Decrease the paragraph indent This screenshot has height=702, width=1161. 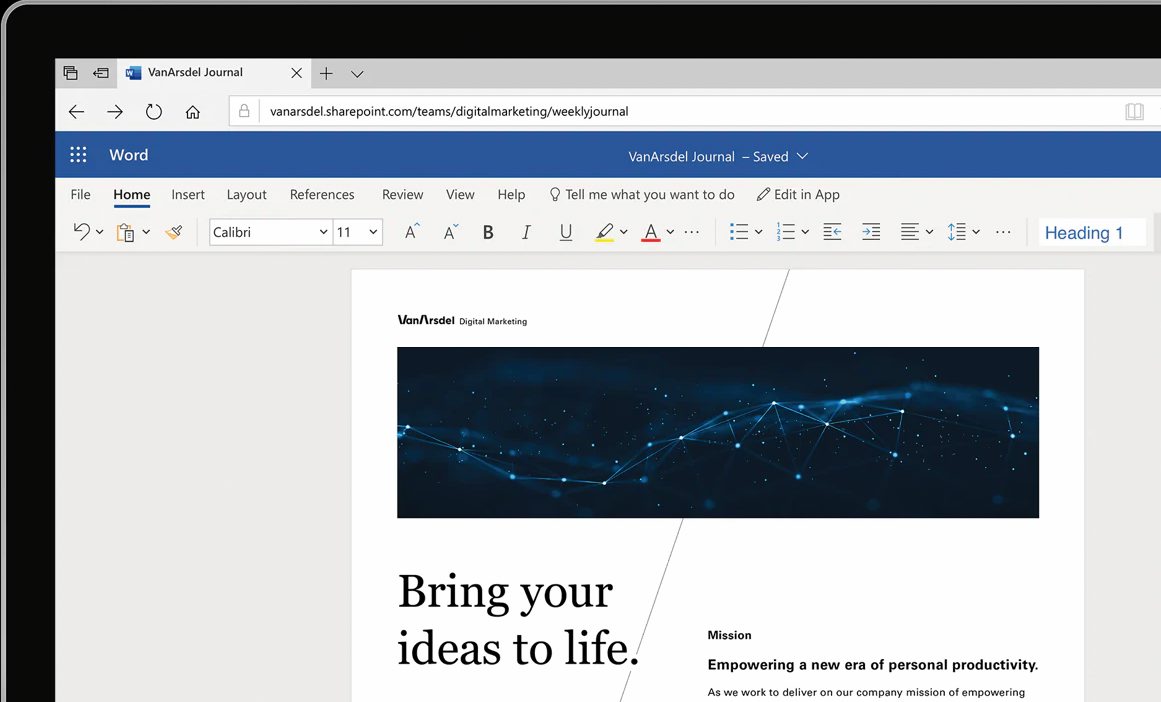point(832,232)
